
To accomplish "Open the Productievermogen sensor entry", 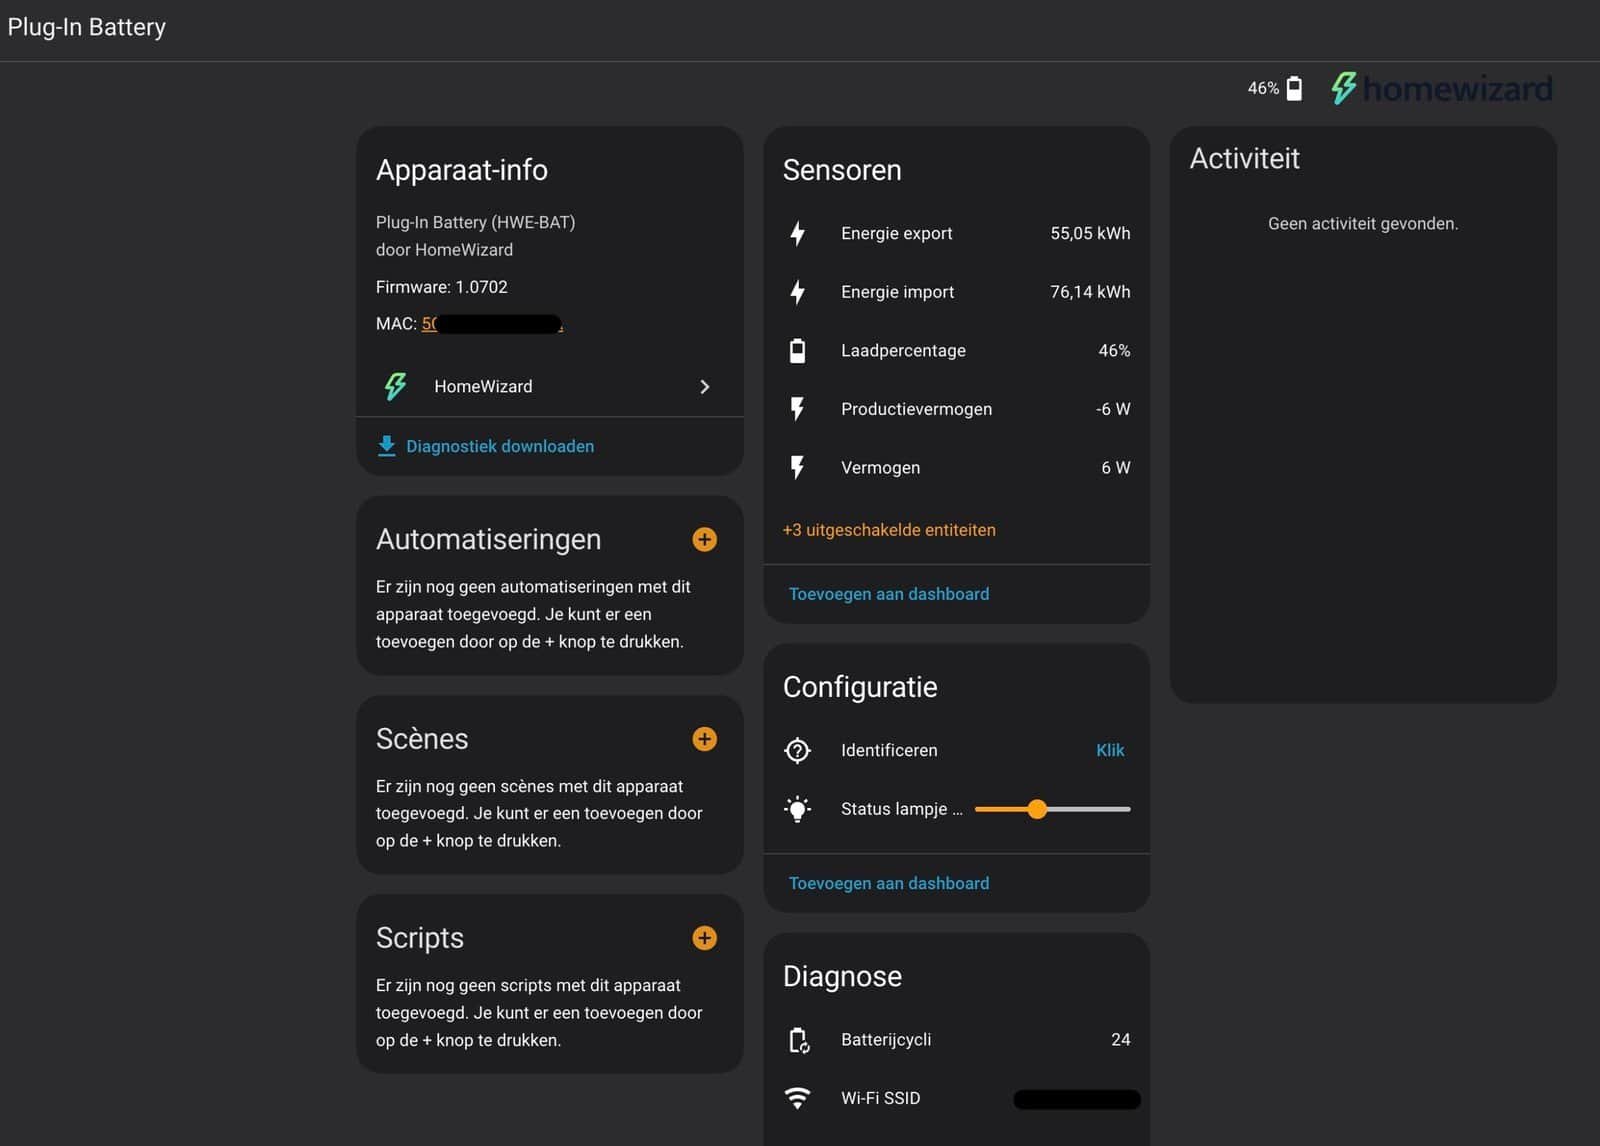I will tap(956, 409).
